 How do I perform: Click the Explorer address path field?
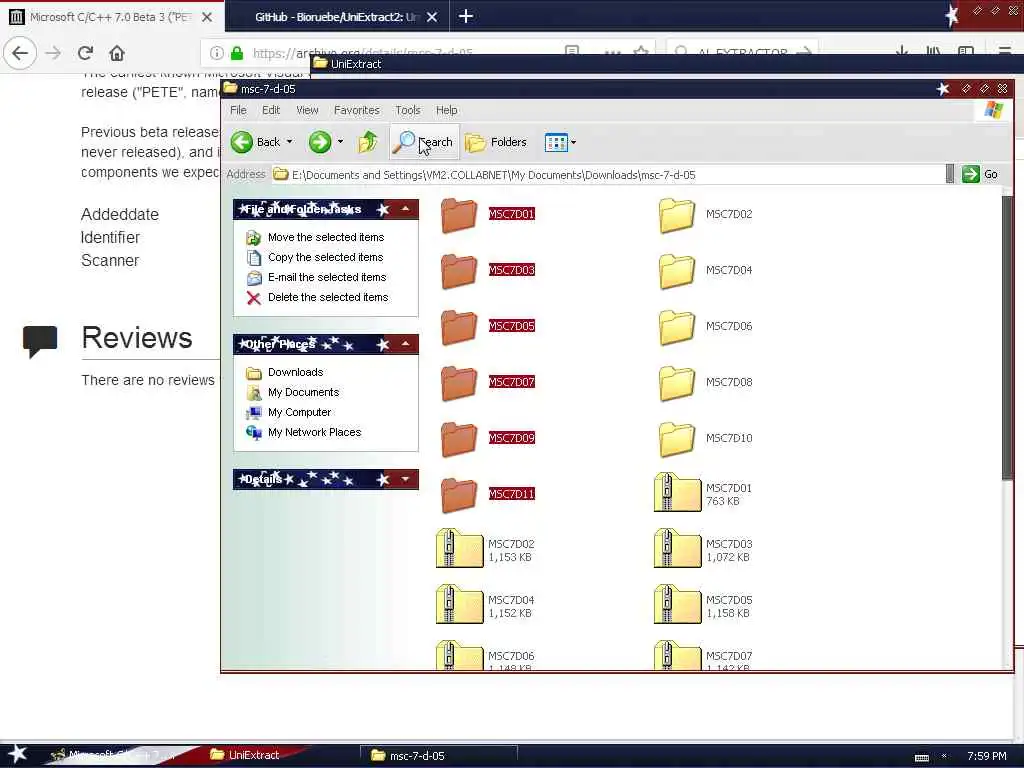(607, 174)
